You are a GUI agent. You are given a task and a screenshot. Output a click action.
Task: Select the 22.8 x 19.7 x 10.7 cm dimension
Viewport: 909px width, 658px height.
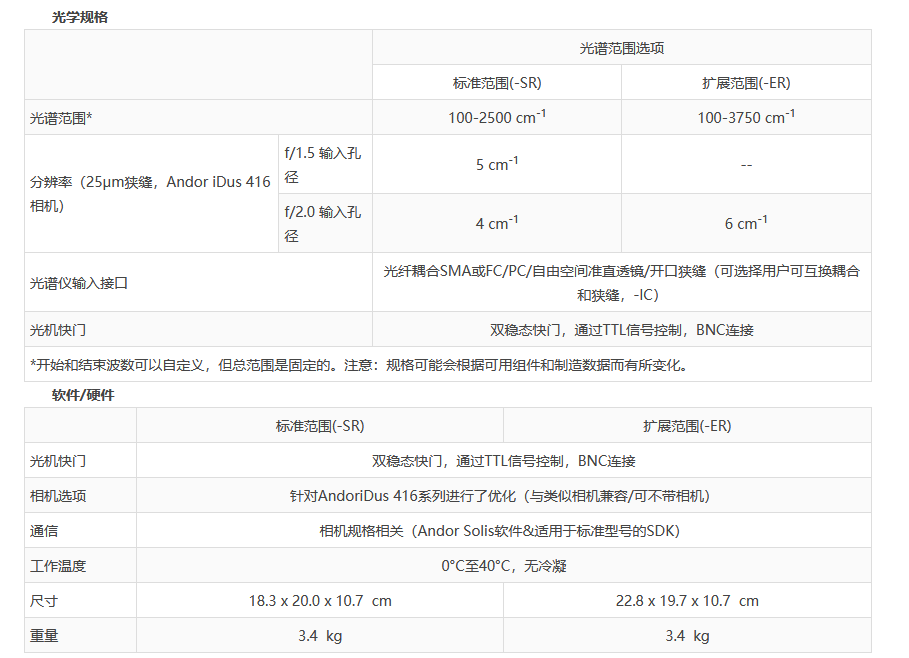687,601
